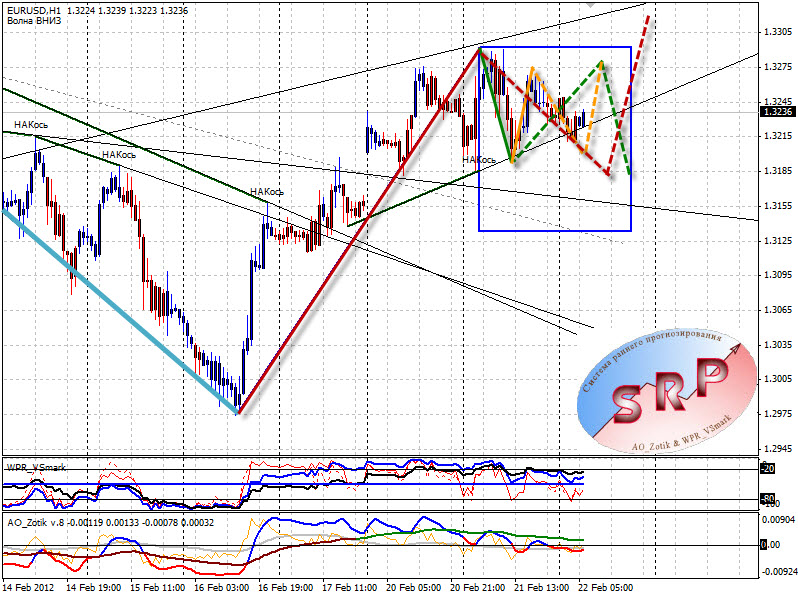Click the "Волна ВНИЗ" label
Image resolution: width=798 pixels, height=596 pixels.
coord(34,21)
